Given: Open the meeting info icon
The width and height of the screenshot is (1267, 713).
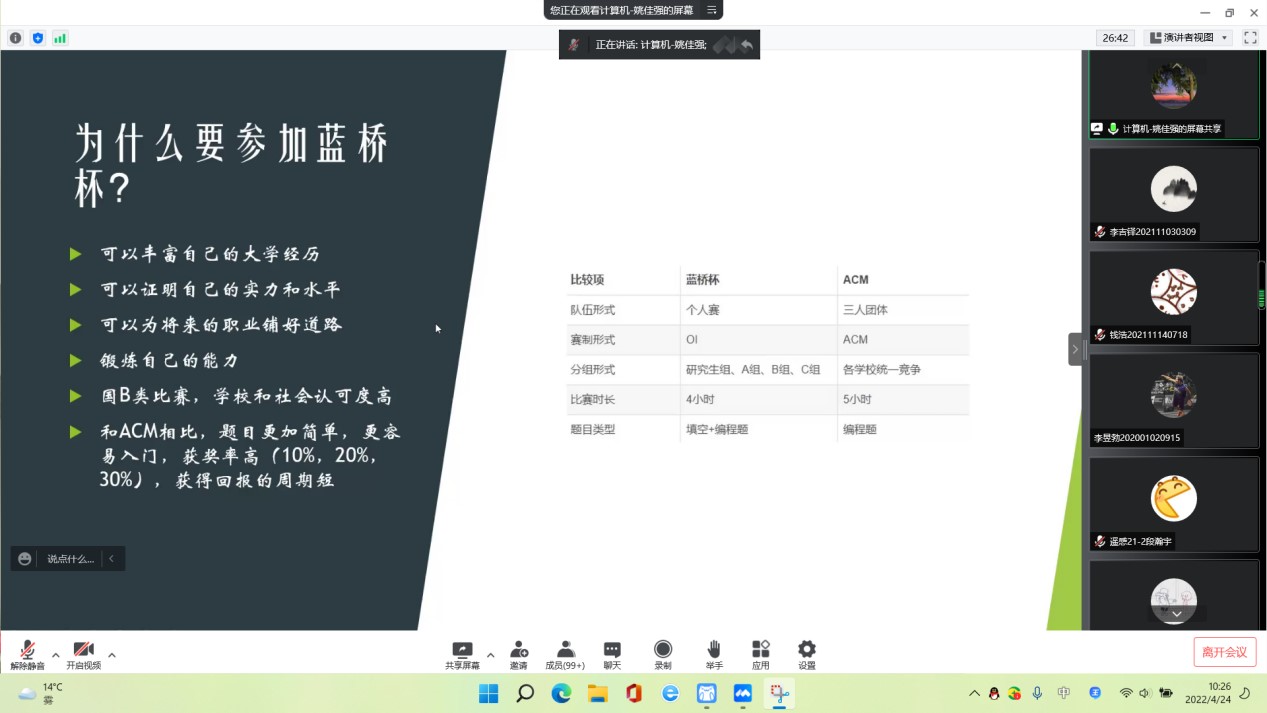Looking at the screenshot, I should coord(16,38).
